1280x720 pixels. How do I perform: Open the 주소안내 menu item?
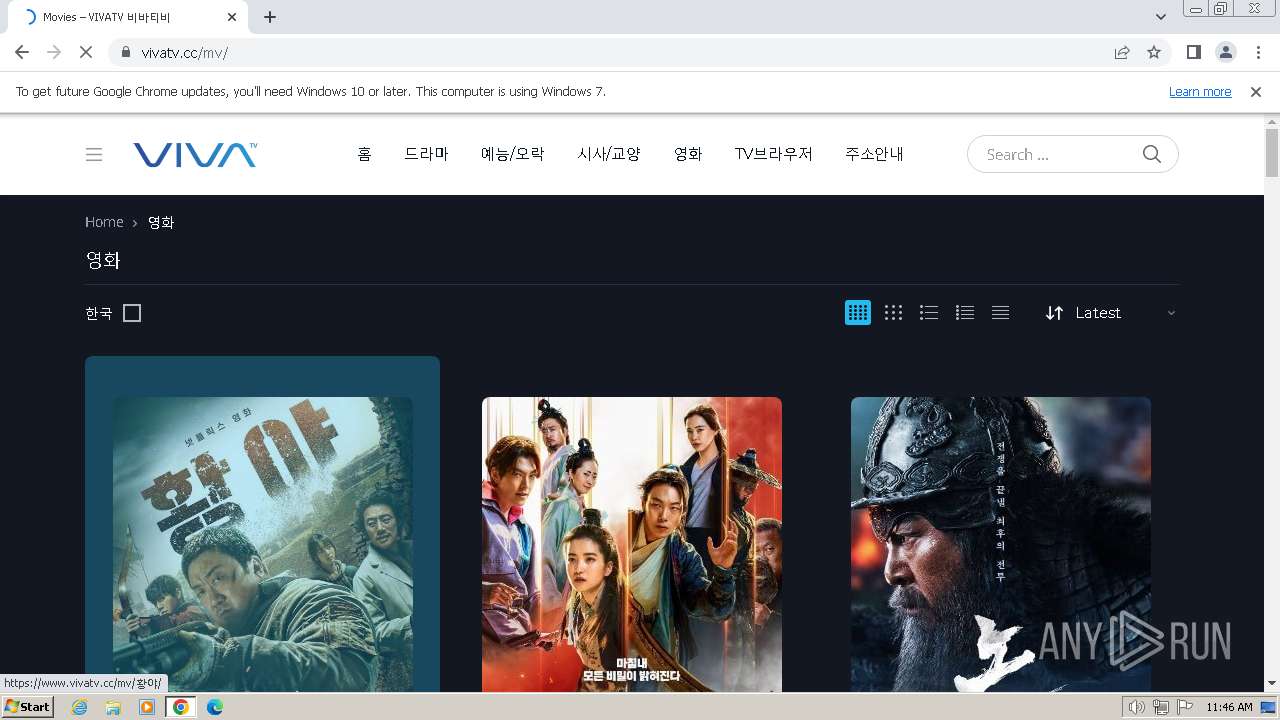tap(874, 154)
